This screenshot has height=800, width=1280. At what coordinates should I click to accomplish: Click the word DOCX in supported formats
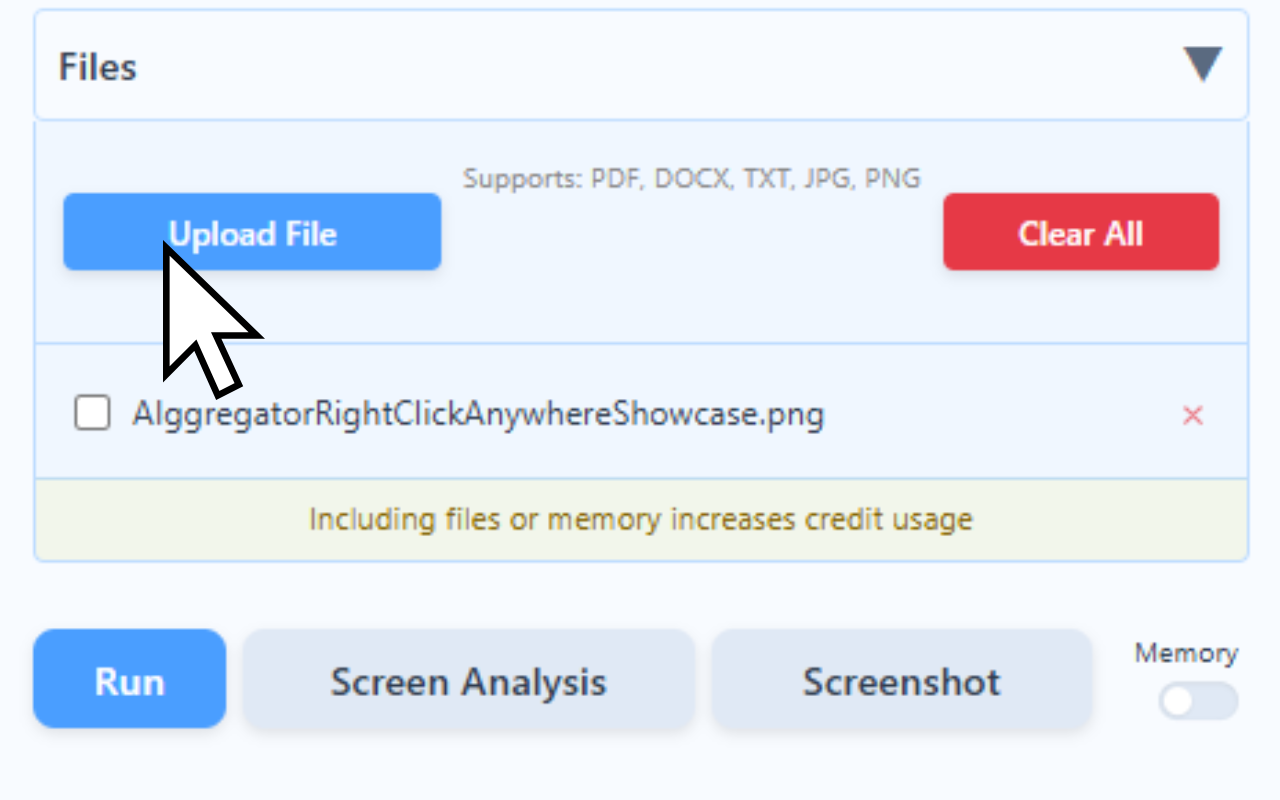pyautogui.click(x=694, y=179)
